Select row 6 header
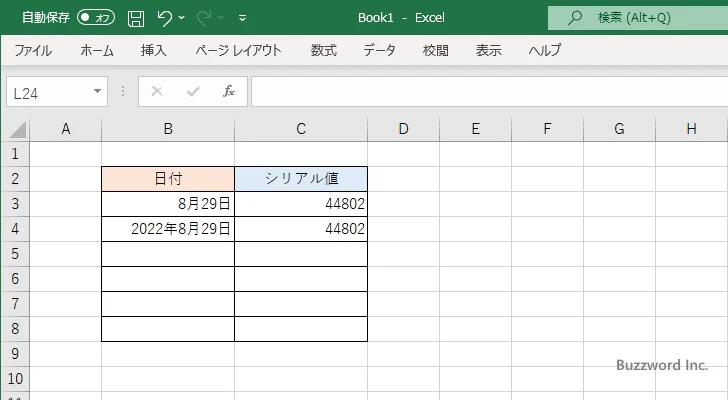The width and height of the screenshot is (728, 400). [x=15, y=279]
